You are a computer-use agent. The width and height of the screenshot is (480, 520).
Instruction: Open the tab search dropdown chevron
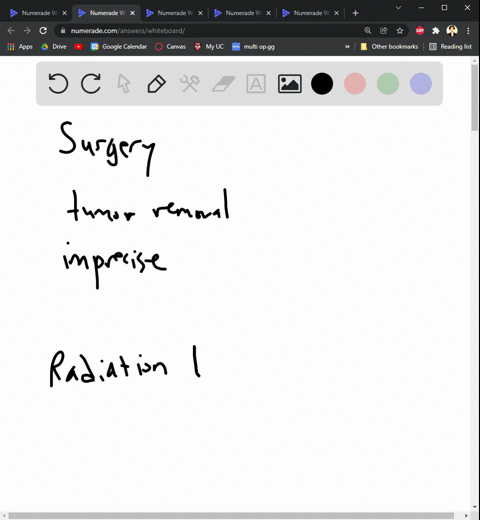[x=398, y=7]
